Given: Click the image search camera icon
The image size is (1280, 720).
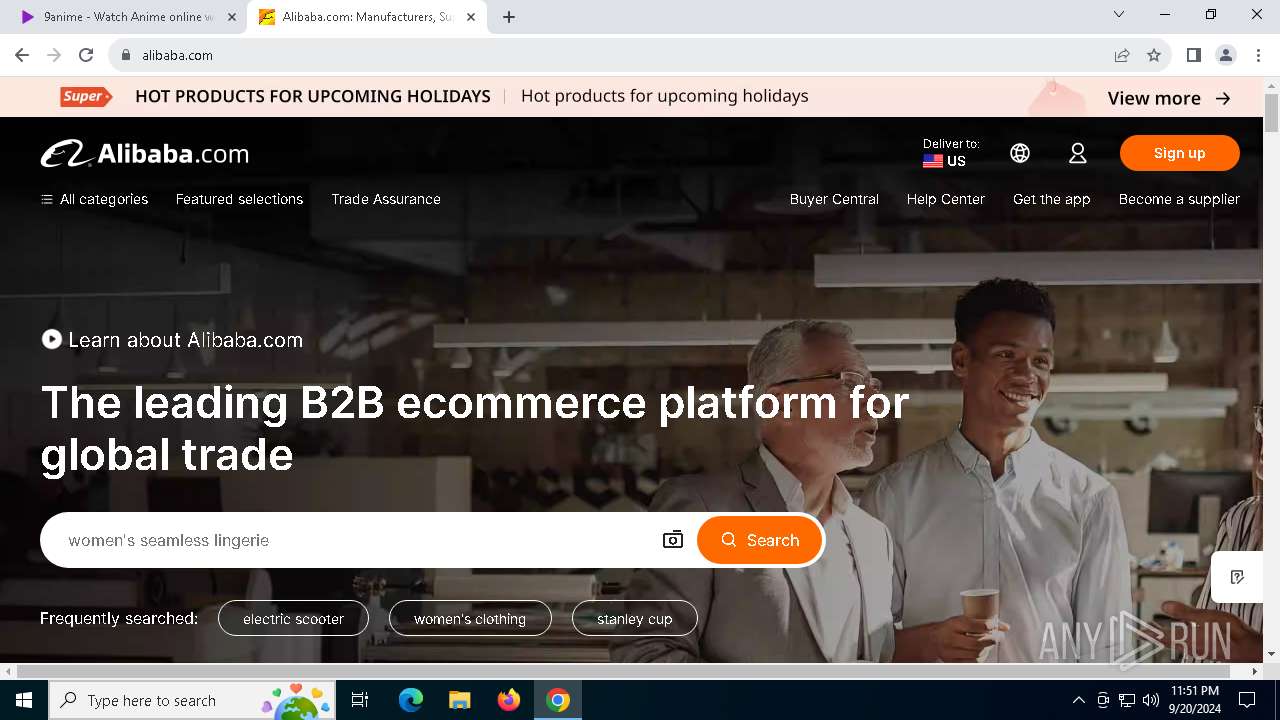Looking at the screenshot, I should tap(673, 540).
